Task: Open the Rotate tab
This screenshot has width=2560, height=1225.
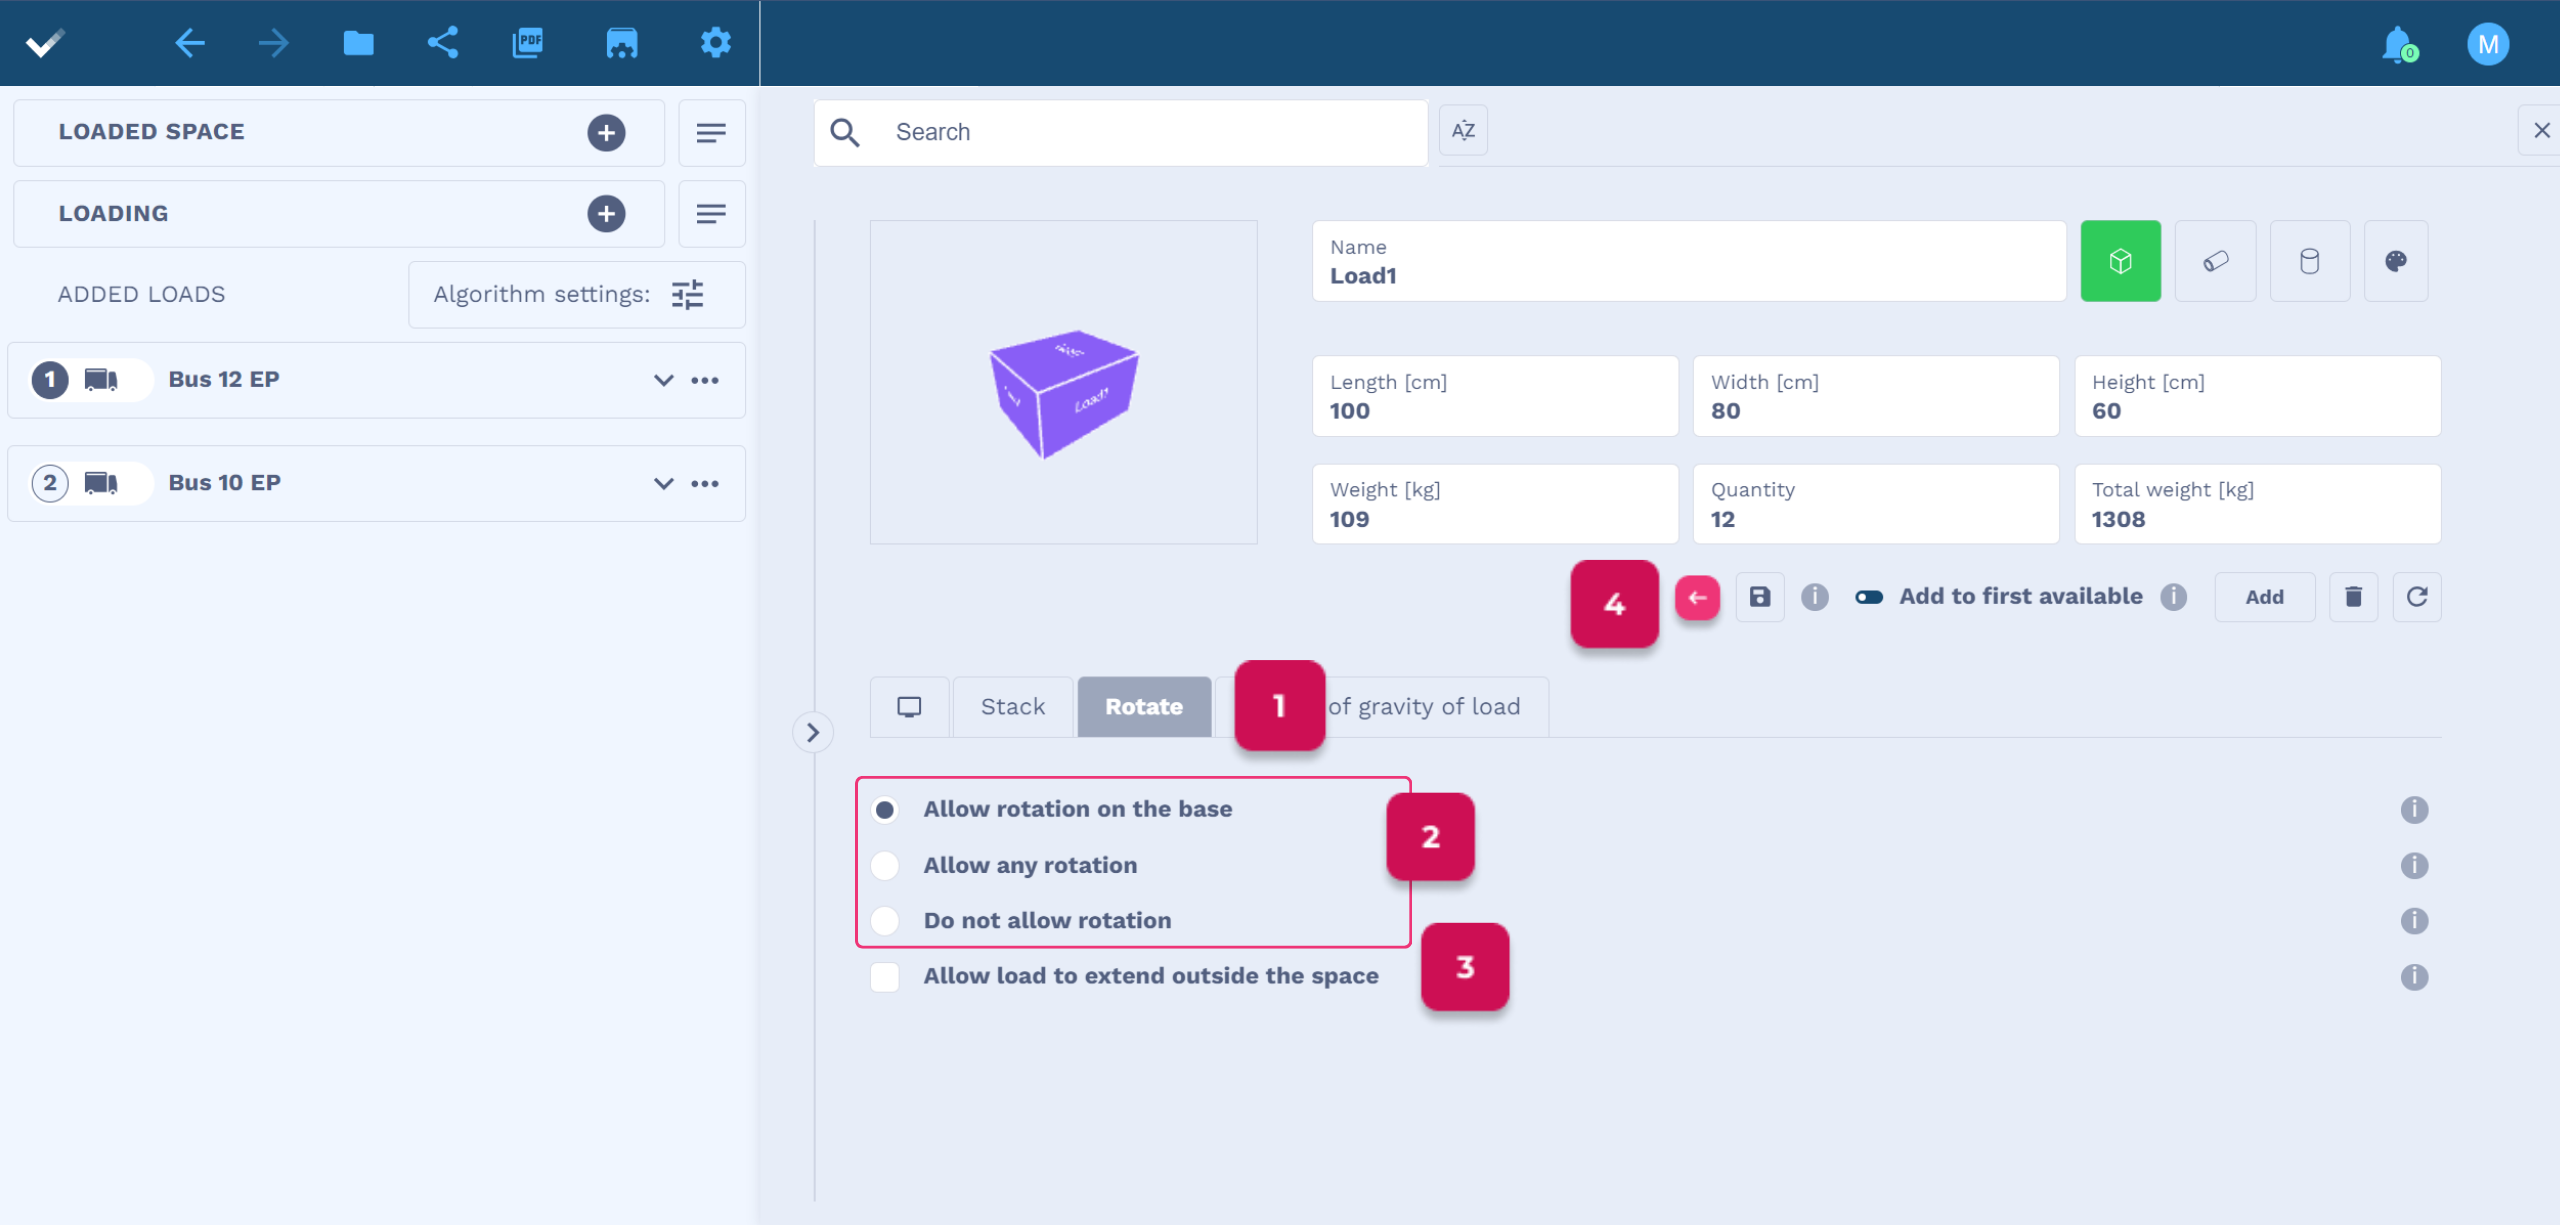Action: pos(1143,707)
